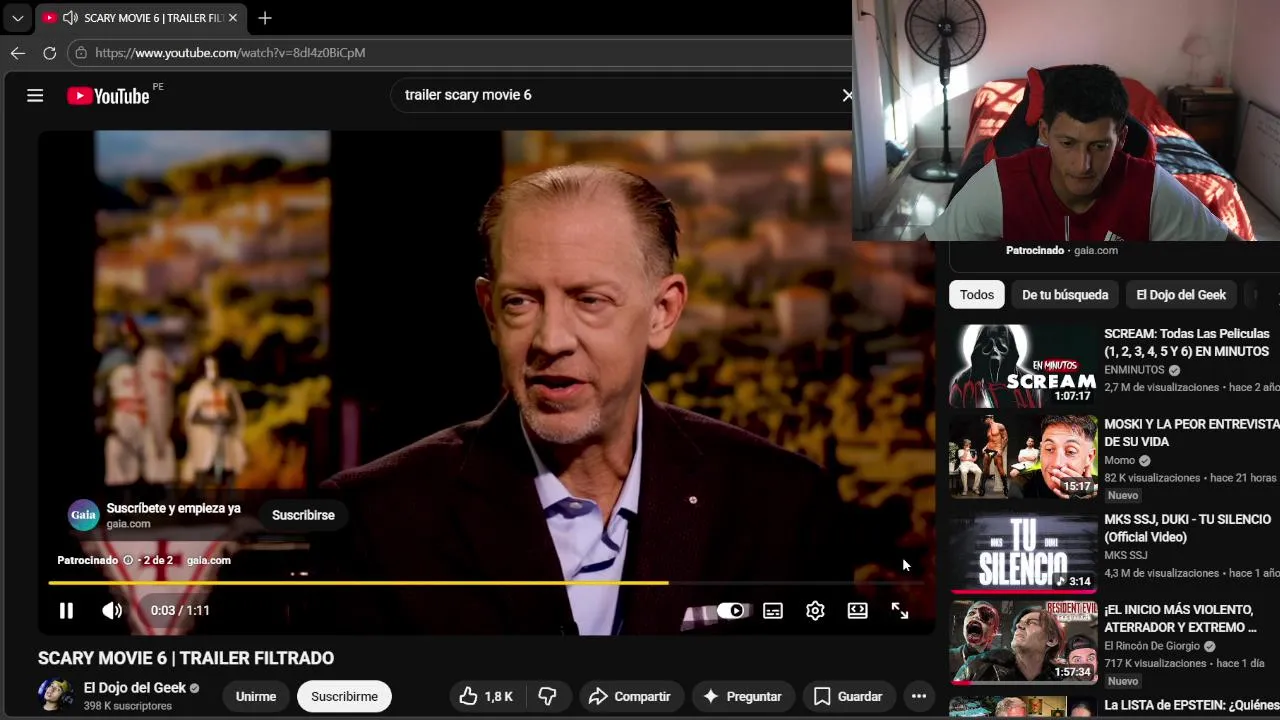
Task: Open Moski entrevista video thumbnail
Action: [x=1023, y=457]
